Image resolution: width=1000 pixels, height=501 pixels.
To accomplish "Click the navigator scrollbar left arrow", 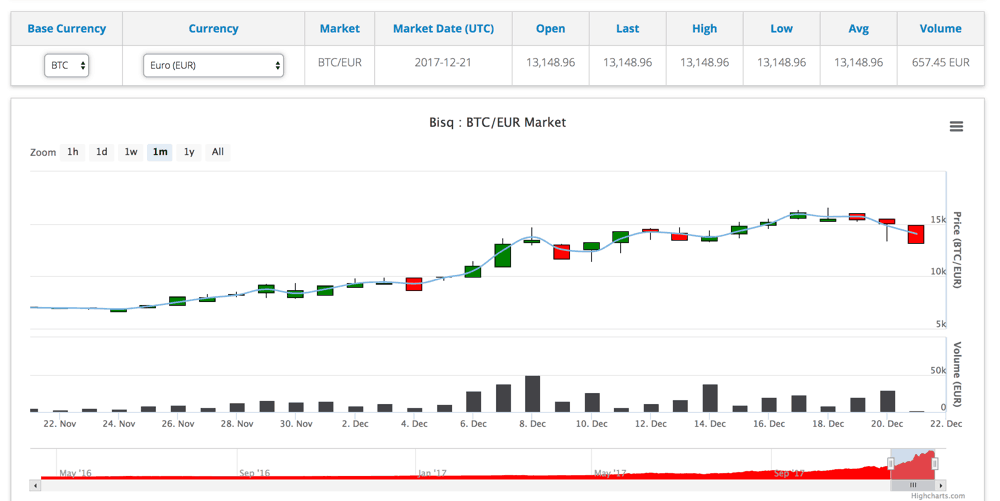I will tap(36, 486).
